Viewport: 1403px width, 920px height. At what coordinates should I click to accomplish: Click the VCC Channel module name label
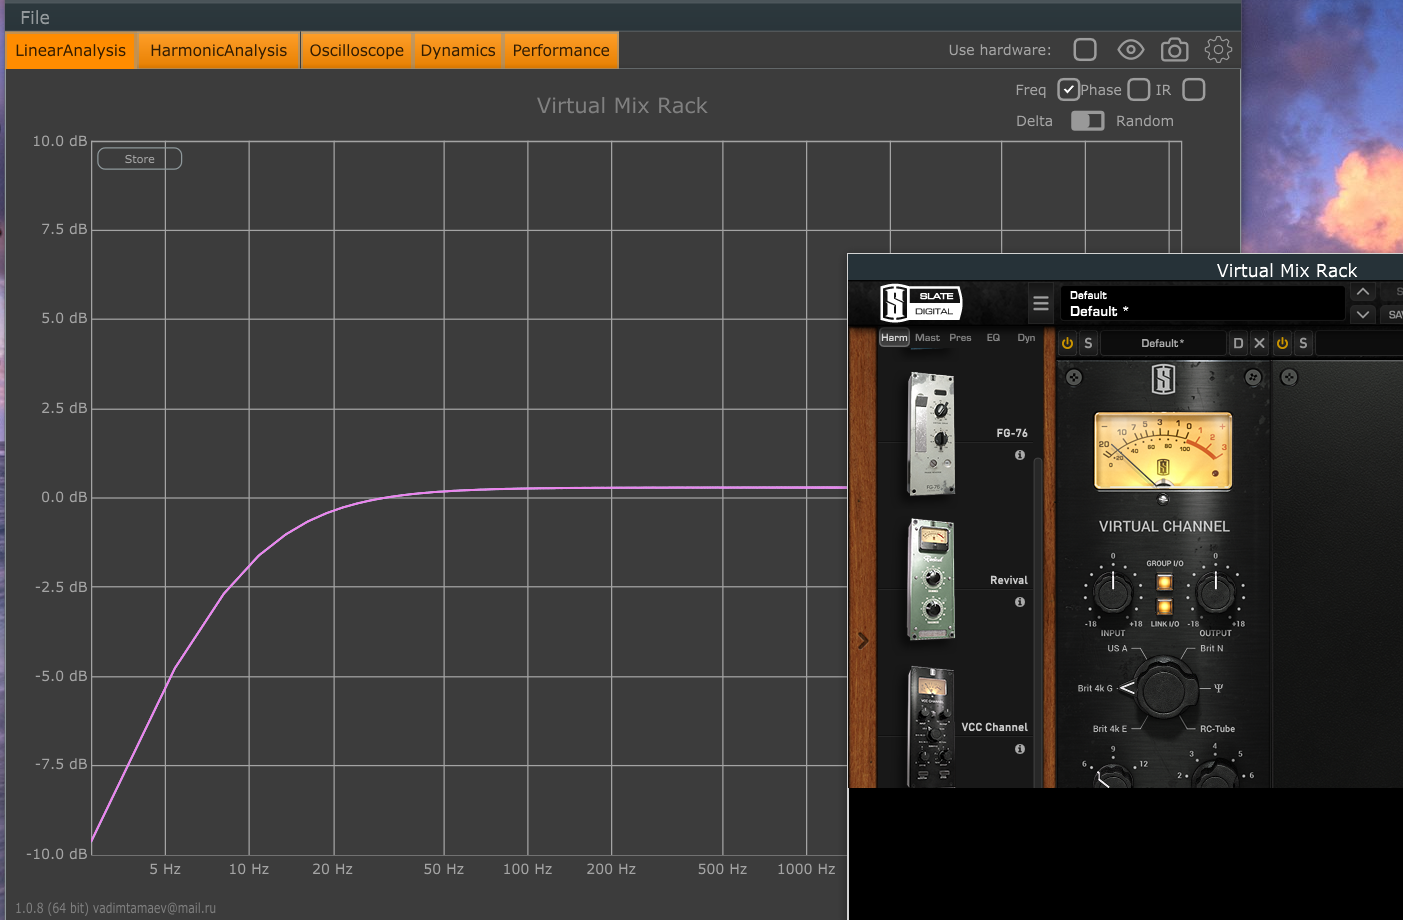tap(994, 727)
